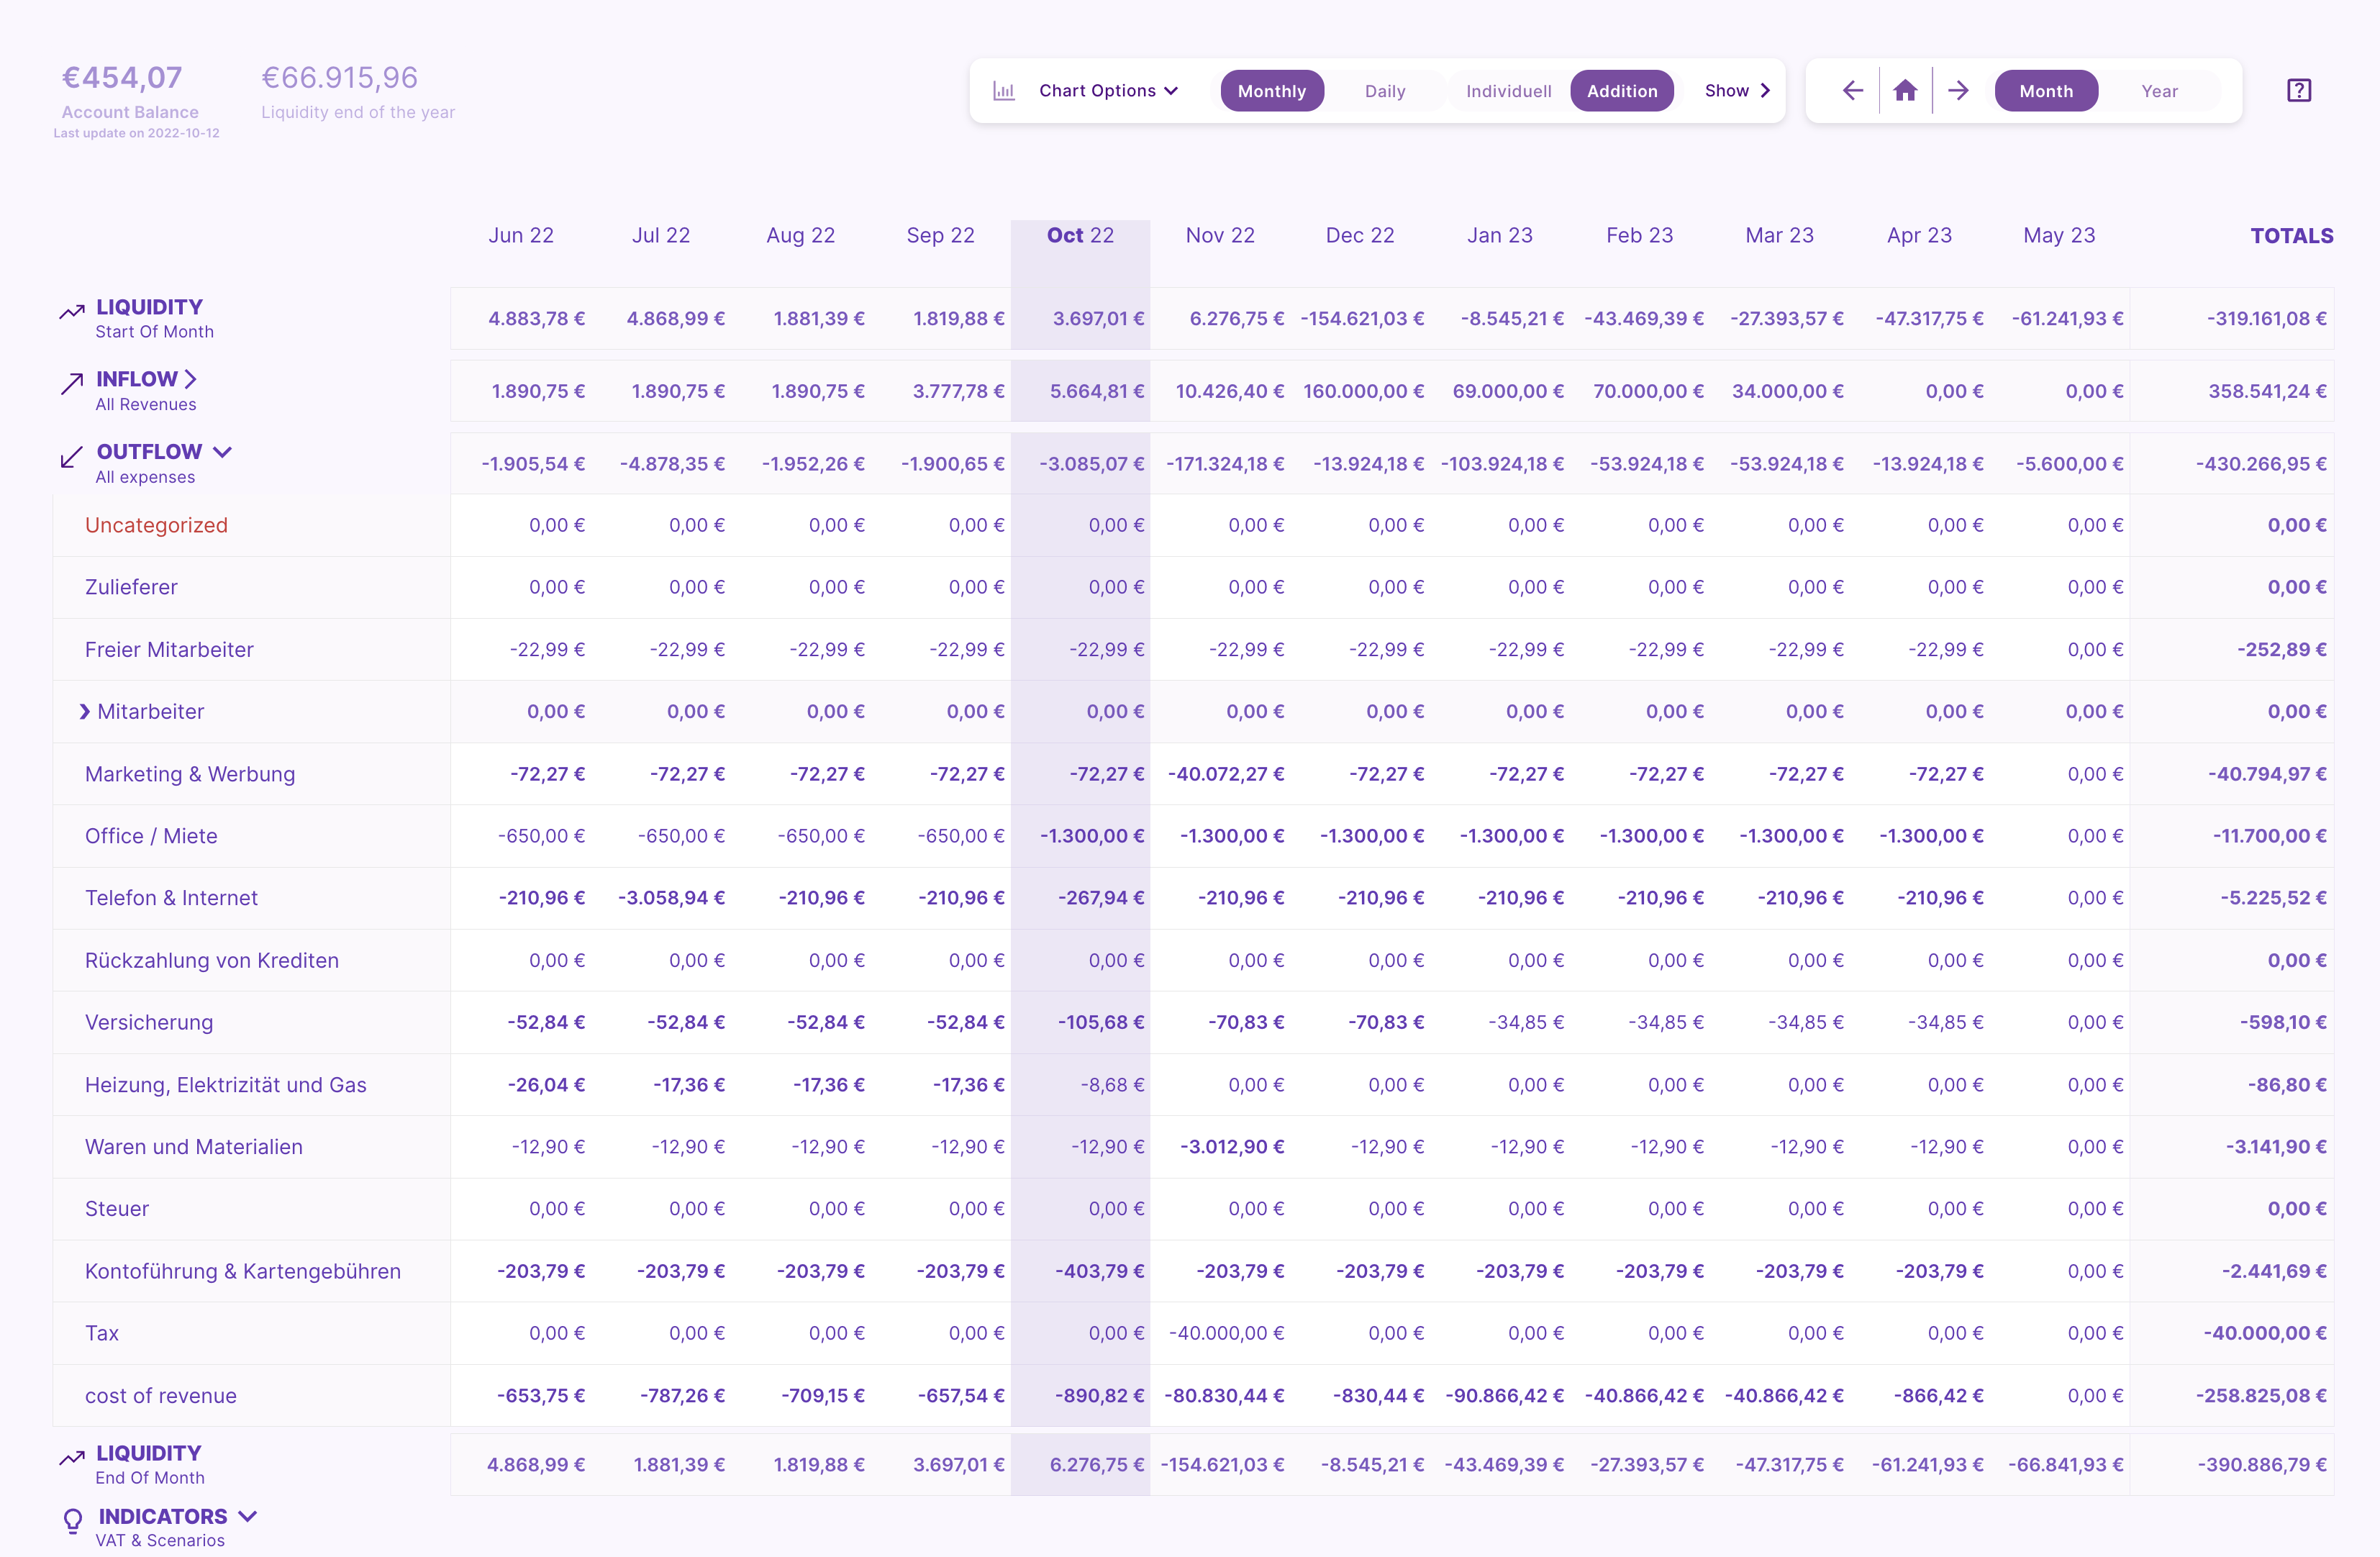The width and height of the screenshot is (2380, 1557).
Task: Select the Oct 22 column header
Action: tap(1080, 236)
